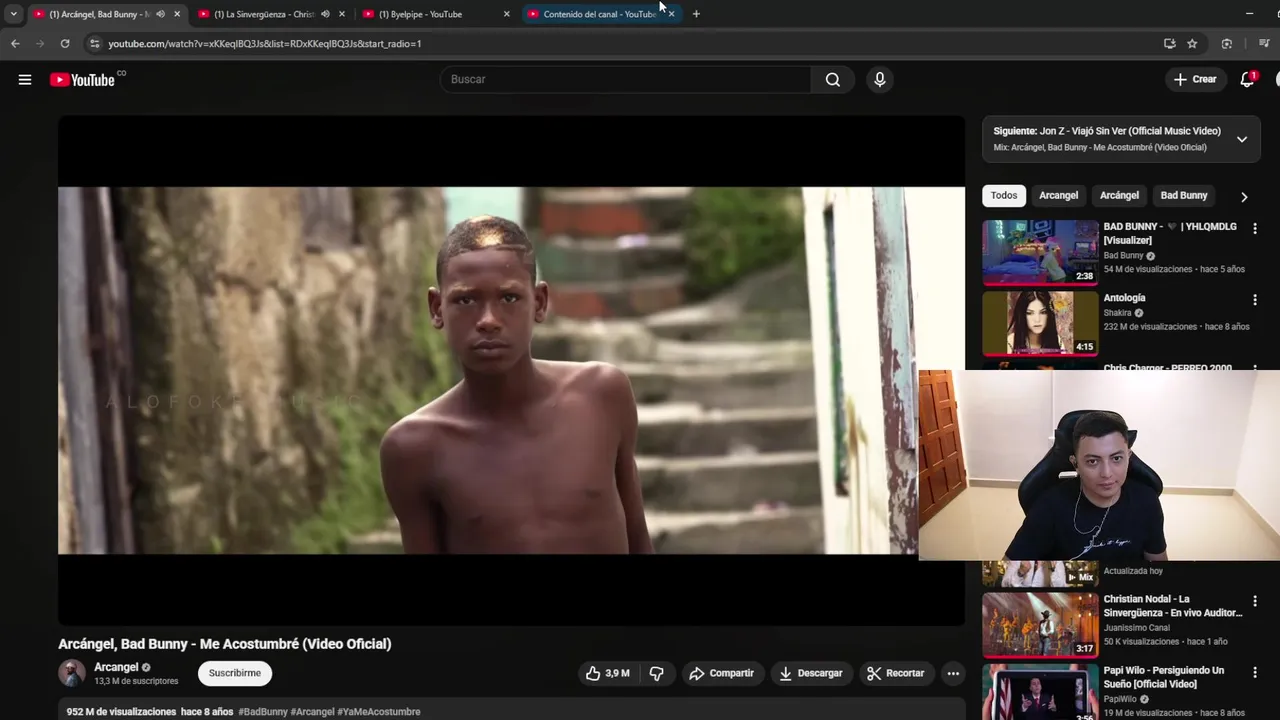
Task: Open the Antología Shakira thumbnail
Action: tap(1040, 324)
